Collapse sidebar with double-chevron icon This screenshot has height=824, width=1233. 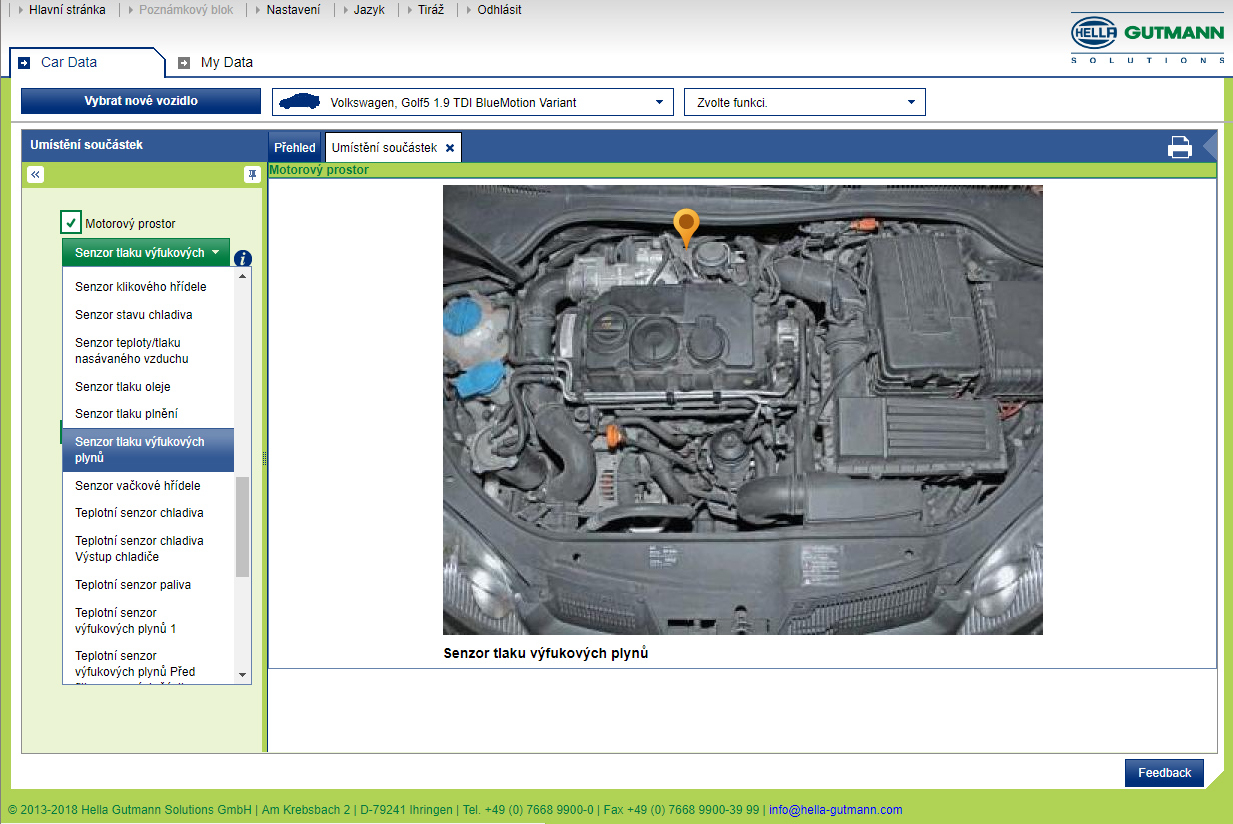coord(36,174)
